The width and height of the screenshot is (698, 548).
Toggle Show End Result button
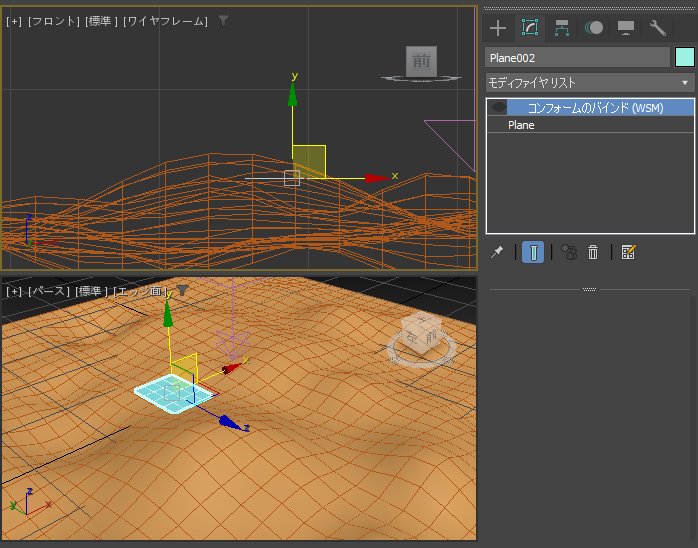point(533,252)
